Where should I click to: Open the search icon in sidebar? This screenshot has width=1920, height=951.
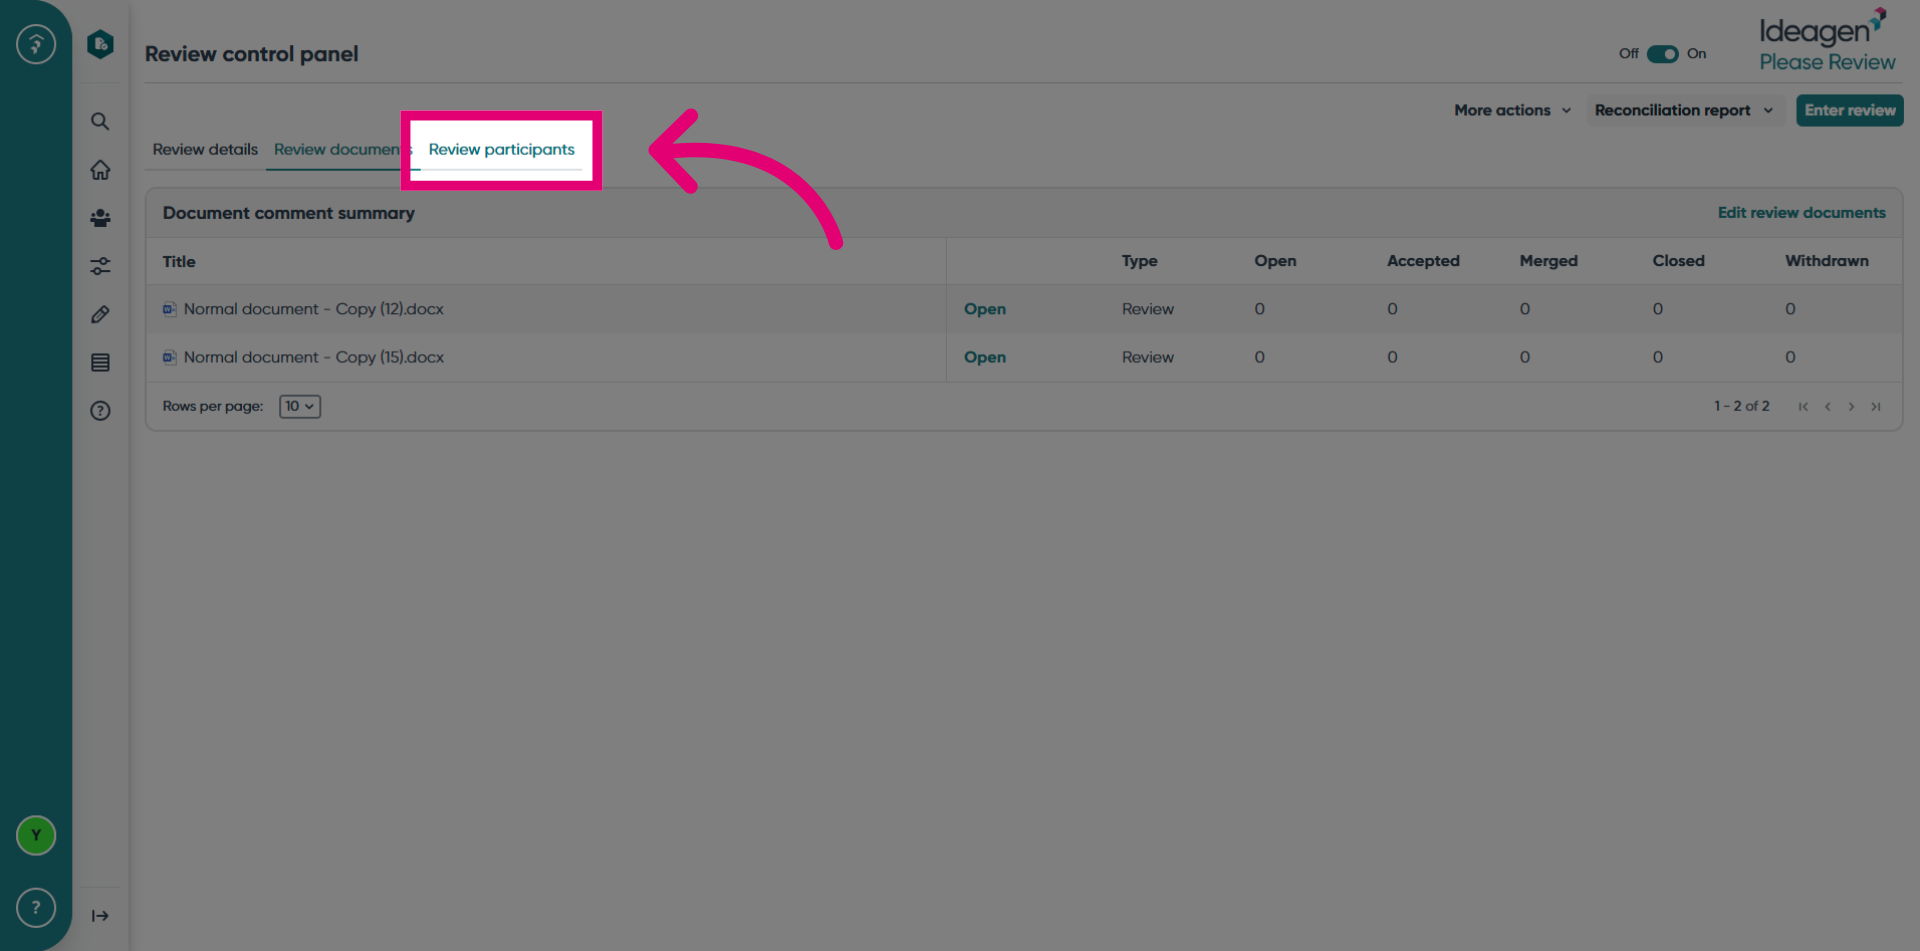click(100, 122)
